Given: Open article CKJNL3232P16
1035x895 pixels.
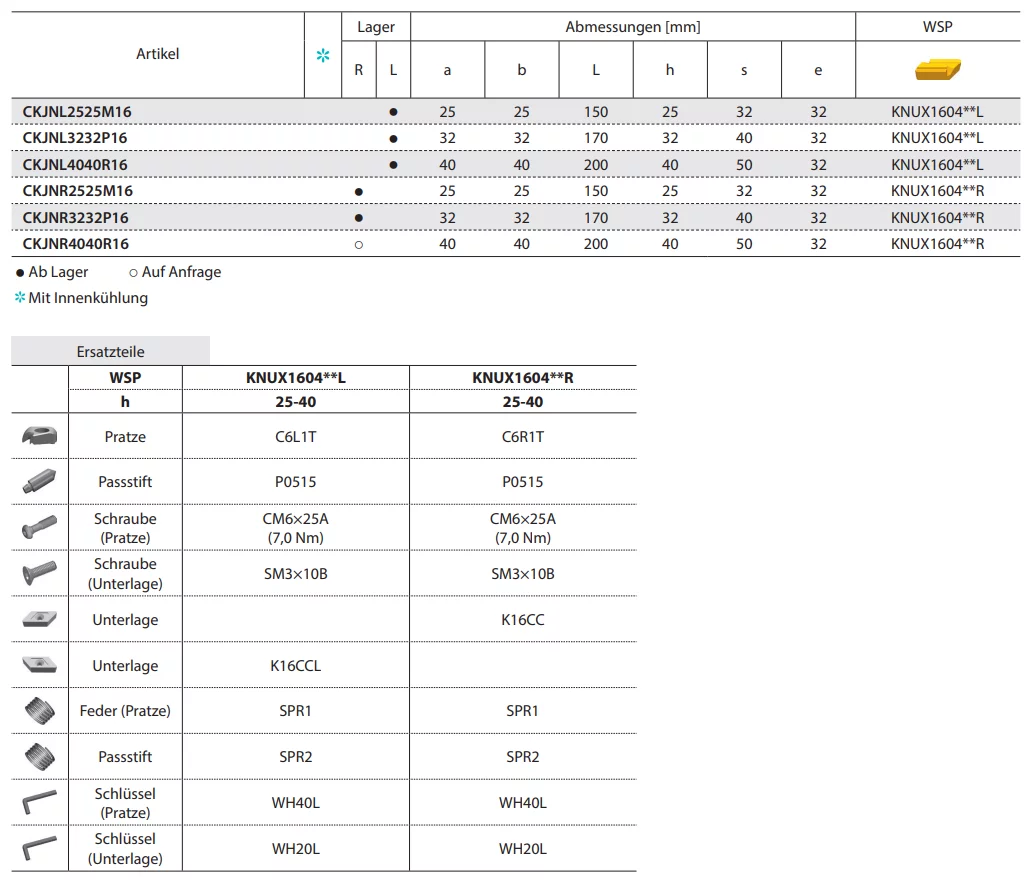Looking at the screenshot, I should tap(75, 138).
